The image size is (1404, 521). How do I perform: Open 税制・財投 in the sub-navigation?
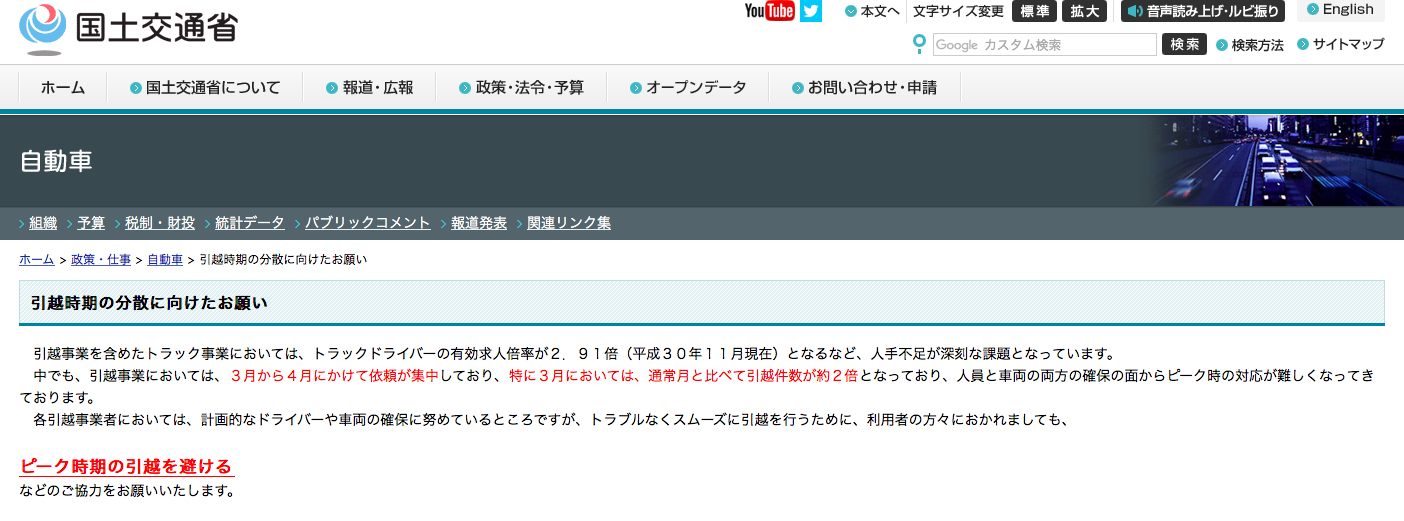[x=160, y=223]
